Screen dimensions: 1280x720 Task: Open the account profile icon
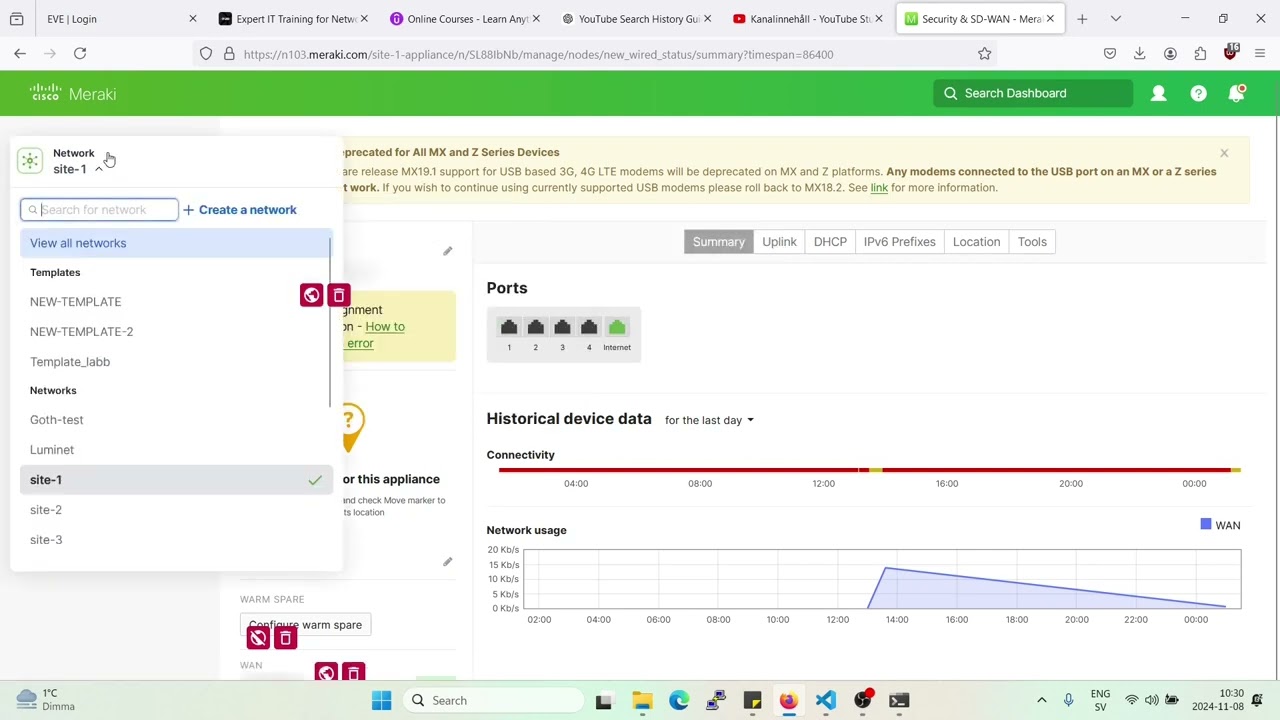coord(1158,93)
